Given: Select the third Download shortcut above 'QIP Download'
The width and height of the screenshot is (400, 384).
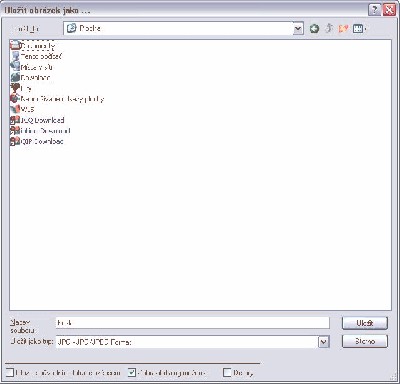Looking at the screenshot, I should click(40, 131).
